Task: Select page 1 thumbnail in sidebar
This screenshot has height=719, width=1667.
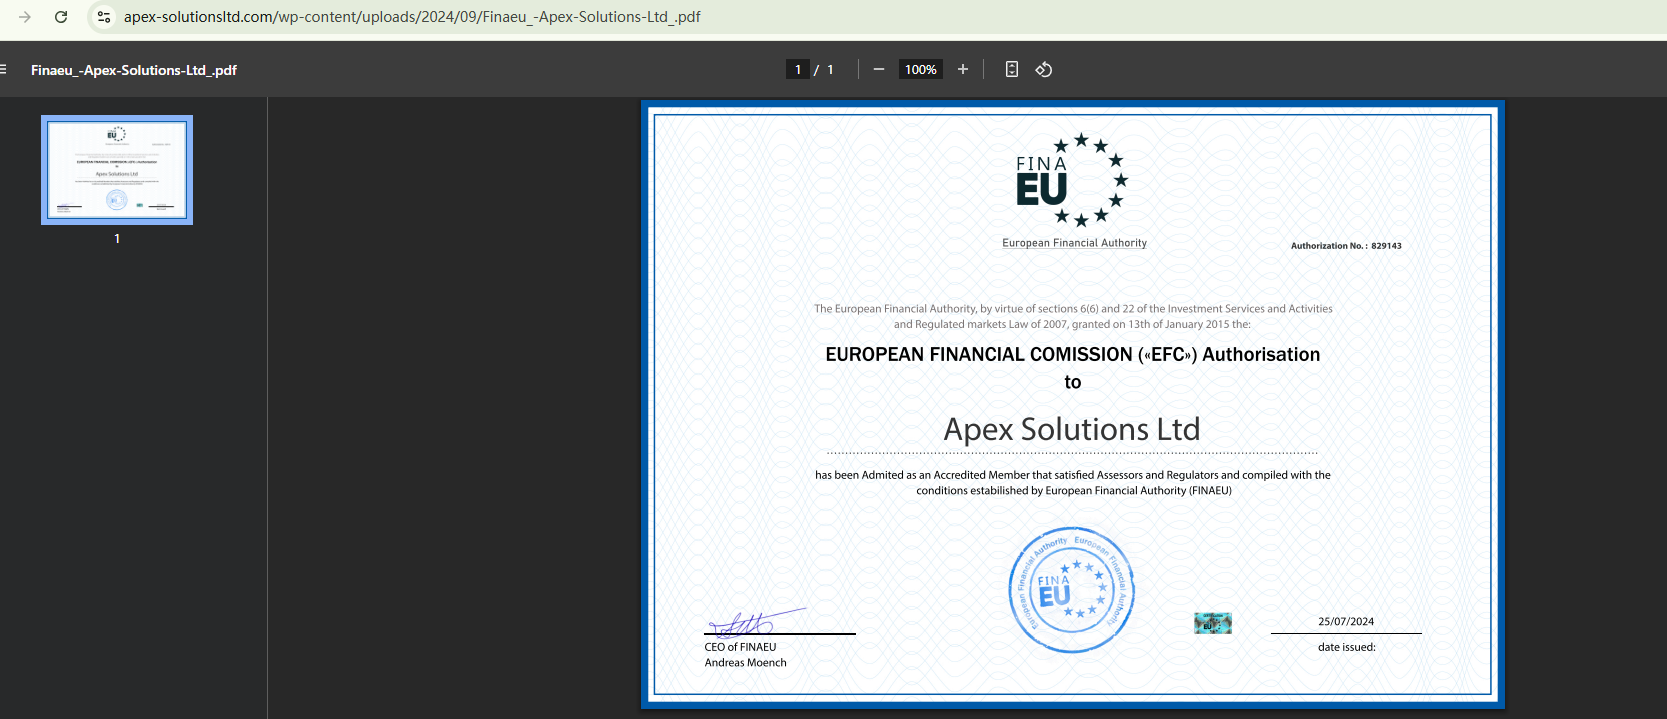Action: (117, 170)
